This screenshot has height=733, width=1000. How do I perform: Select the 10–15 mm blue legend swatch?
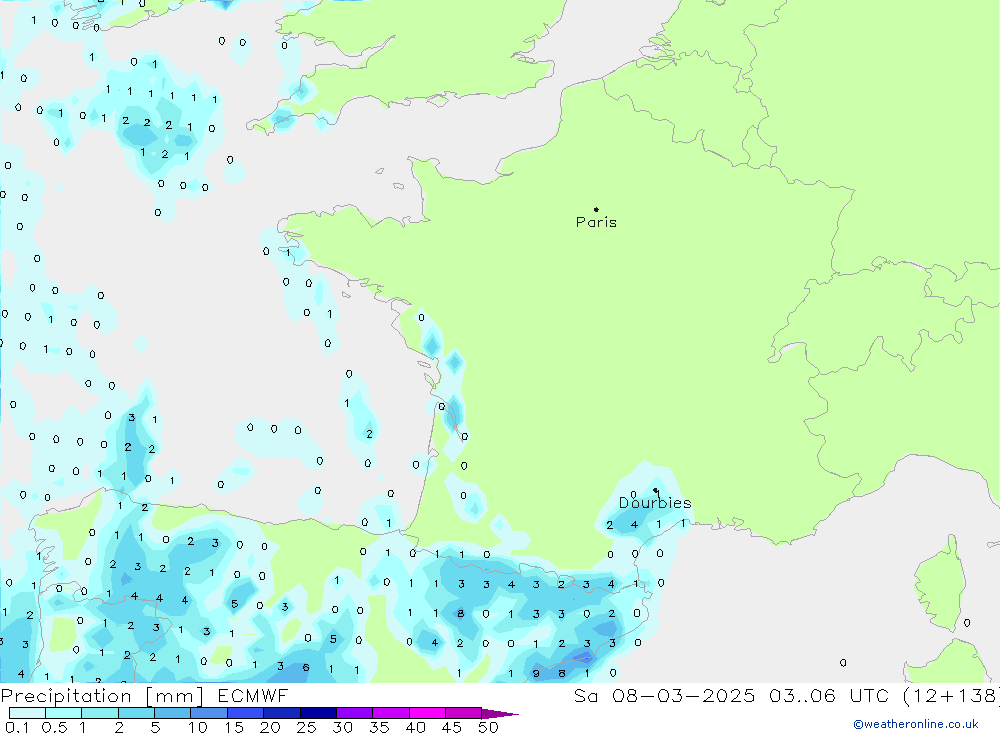point(209,713)
